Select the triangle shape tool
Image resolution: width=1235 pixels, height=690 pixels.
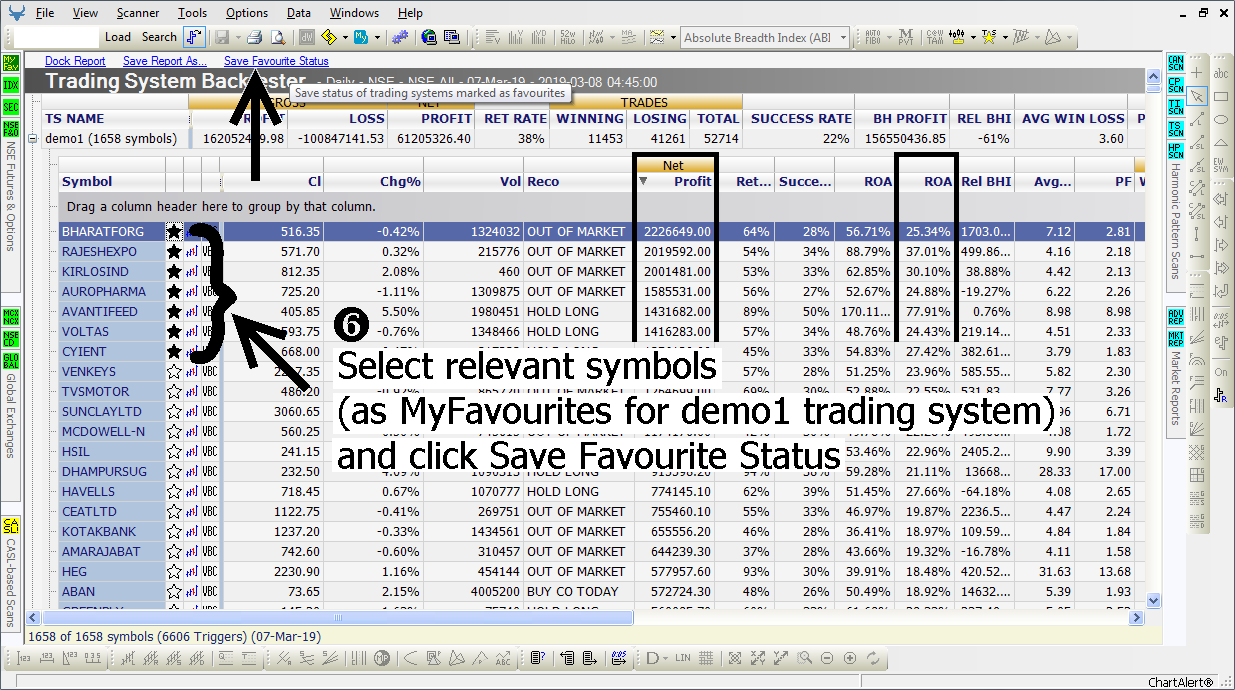point(1221,143)
